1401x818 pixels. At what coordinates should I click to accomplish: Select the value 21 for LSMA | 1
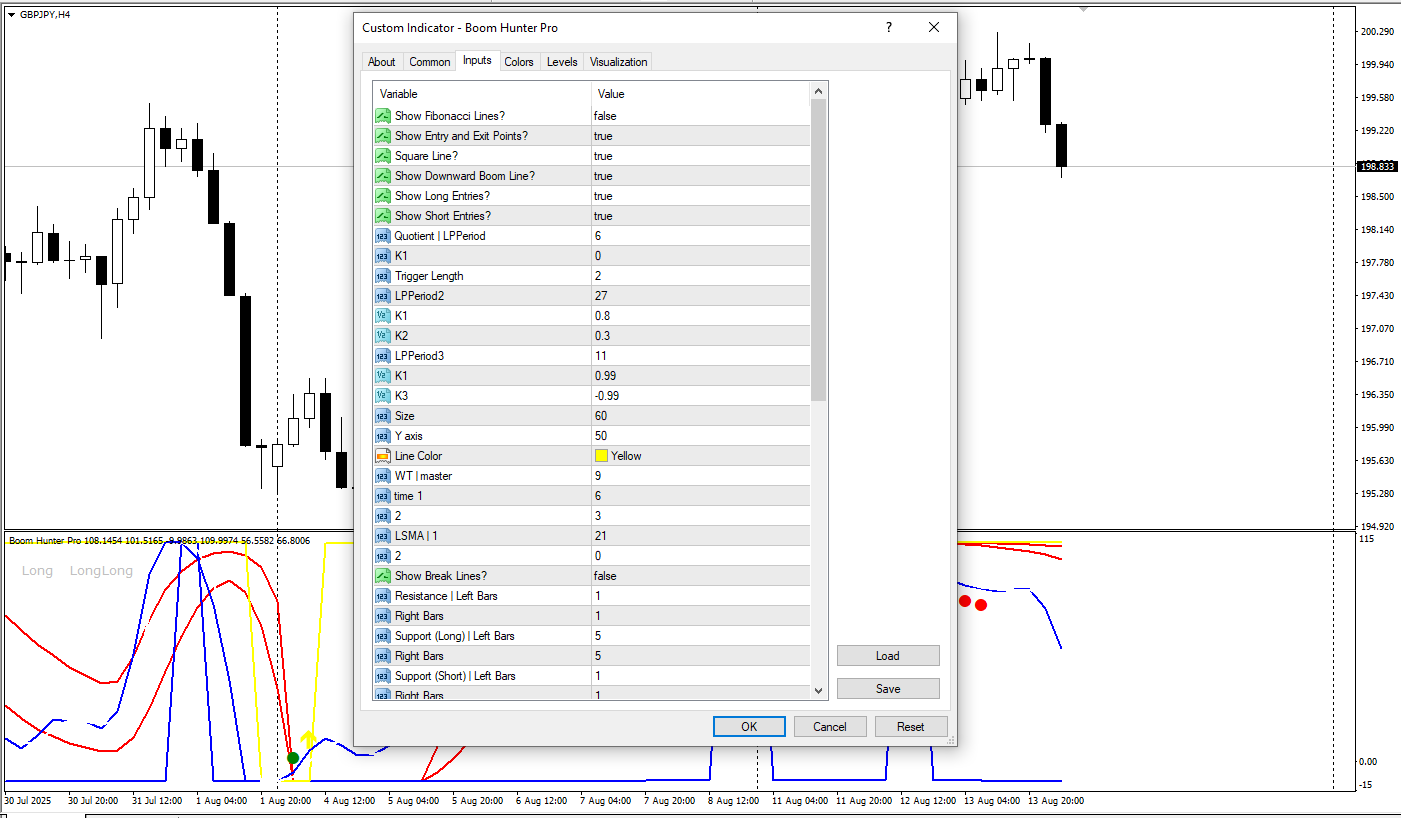click(600, 536)
